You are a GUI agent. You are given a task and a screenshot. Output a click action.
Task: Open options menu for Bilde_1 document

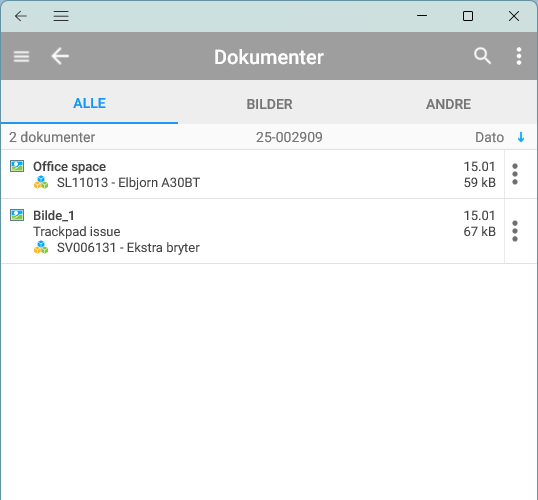pyautogui.click(x=515, y=231)
